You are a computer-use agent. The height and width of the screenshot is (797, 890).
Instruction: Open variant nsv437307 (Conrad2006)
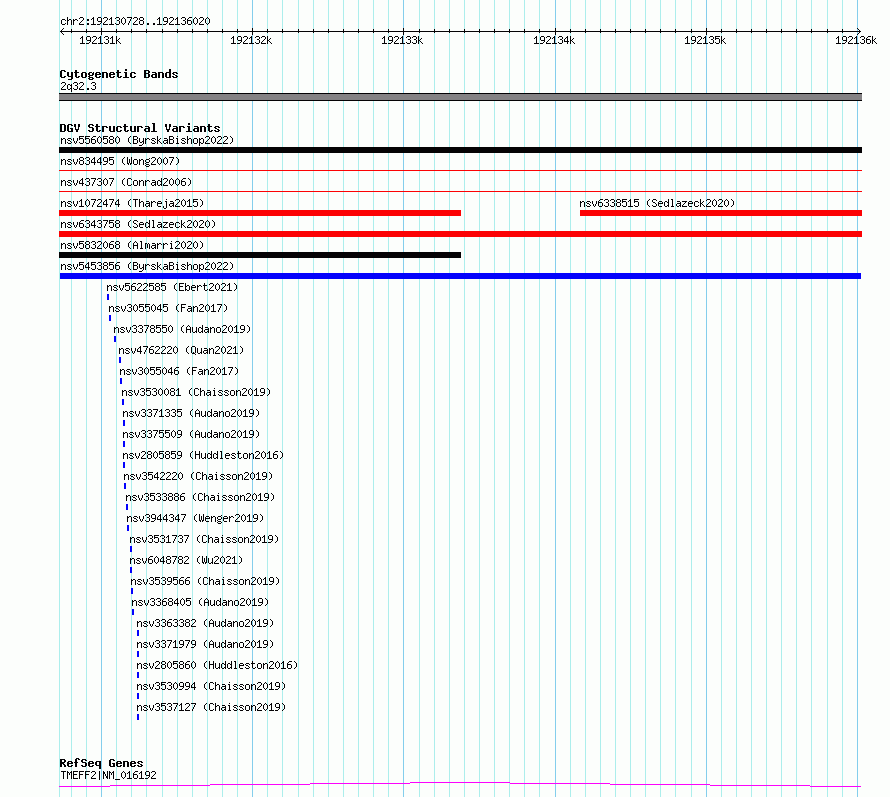(x=126, y=182)
